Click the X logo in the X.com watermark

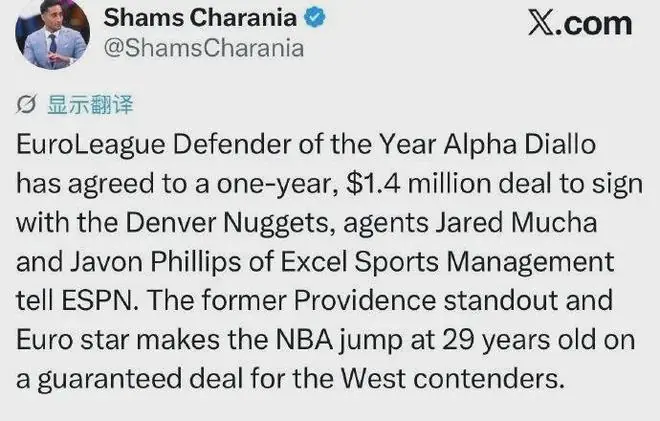(542, 24)
